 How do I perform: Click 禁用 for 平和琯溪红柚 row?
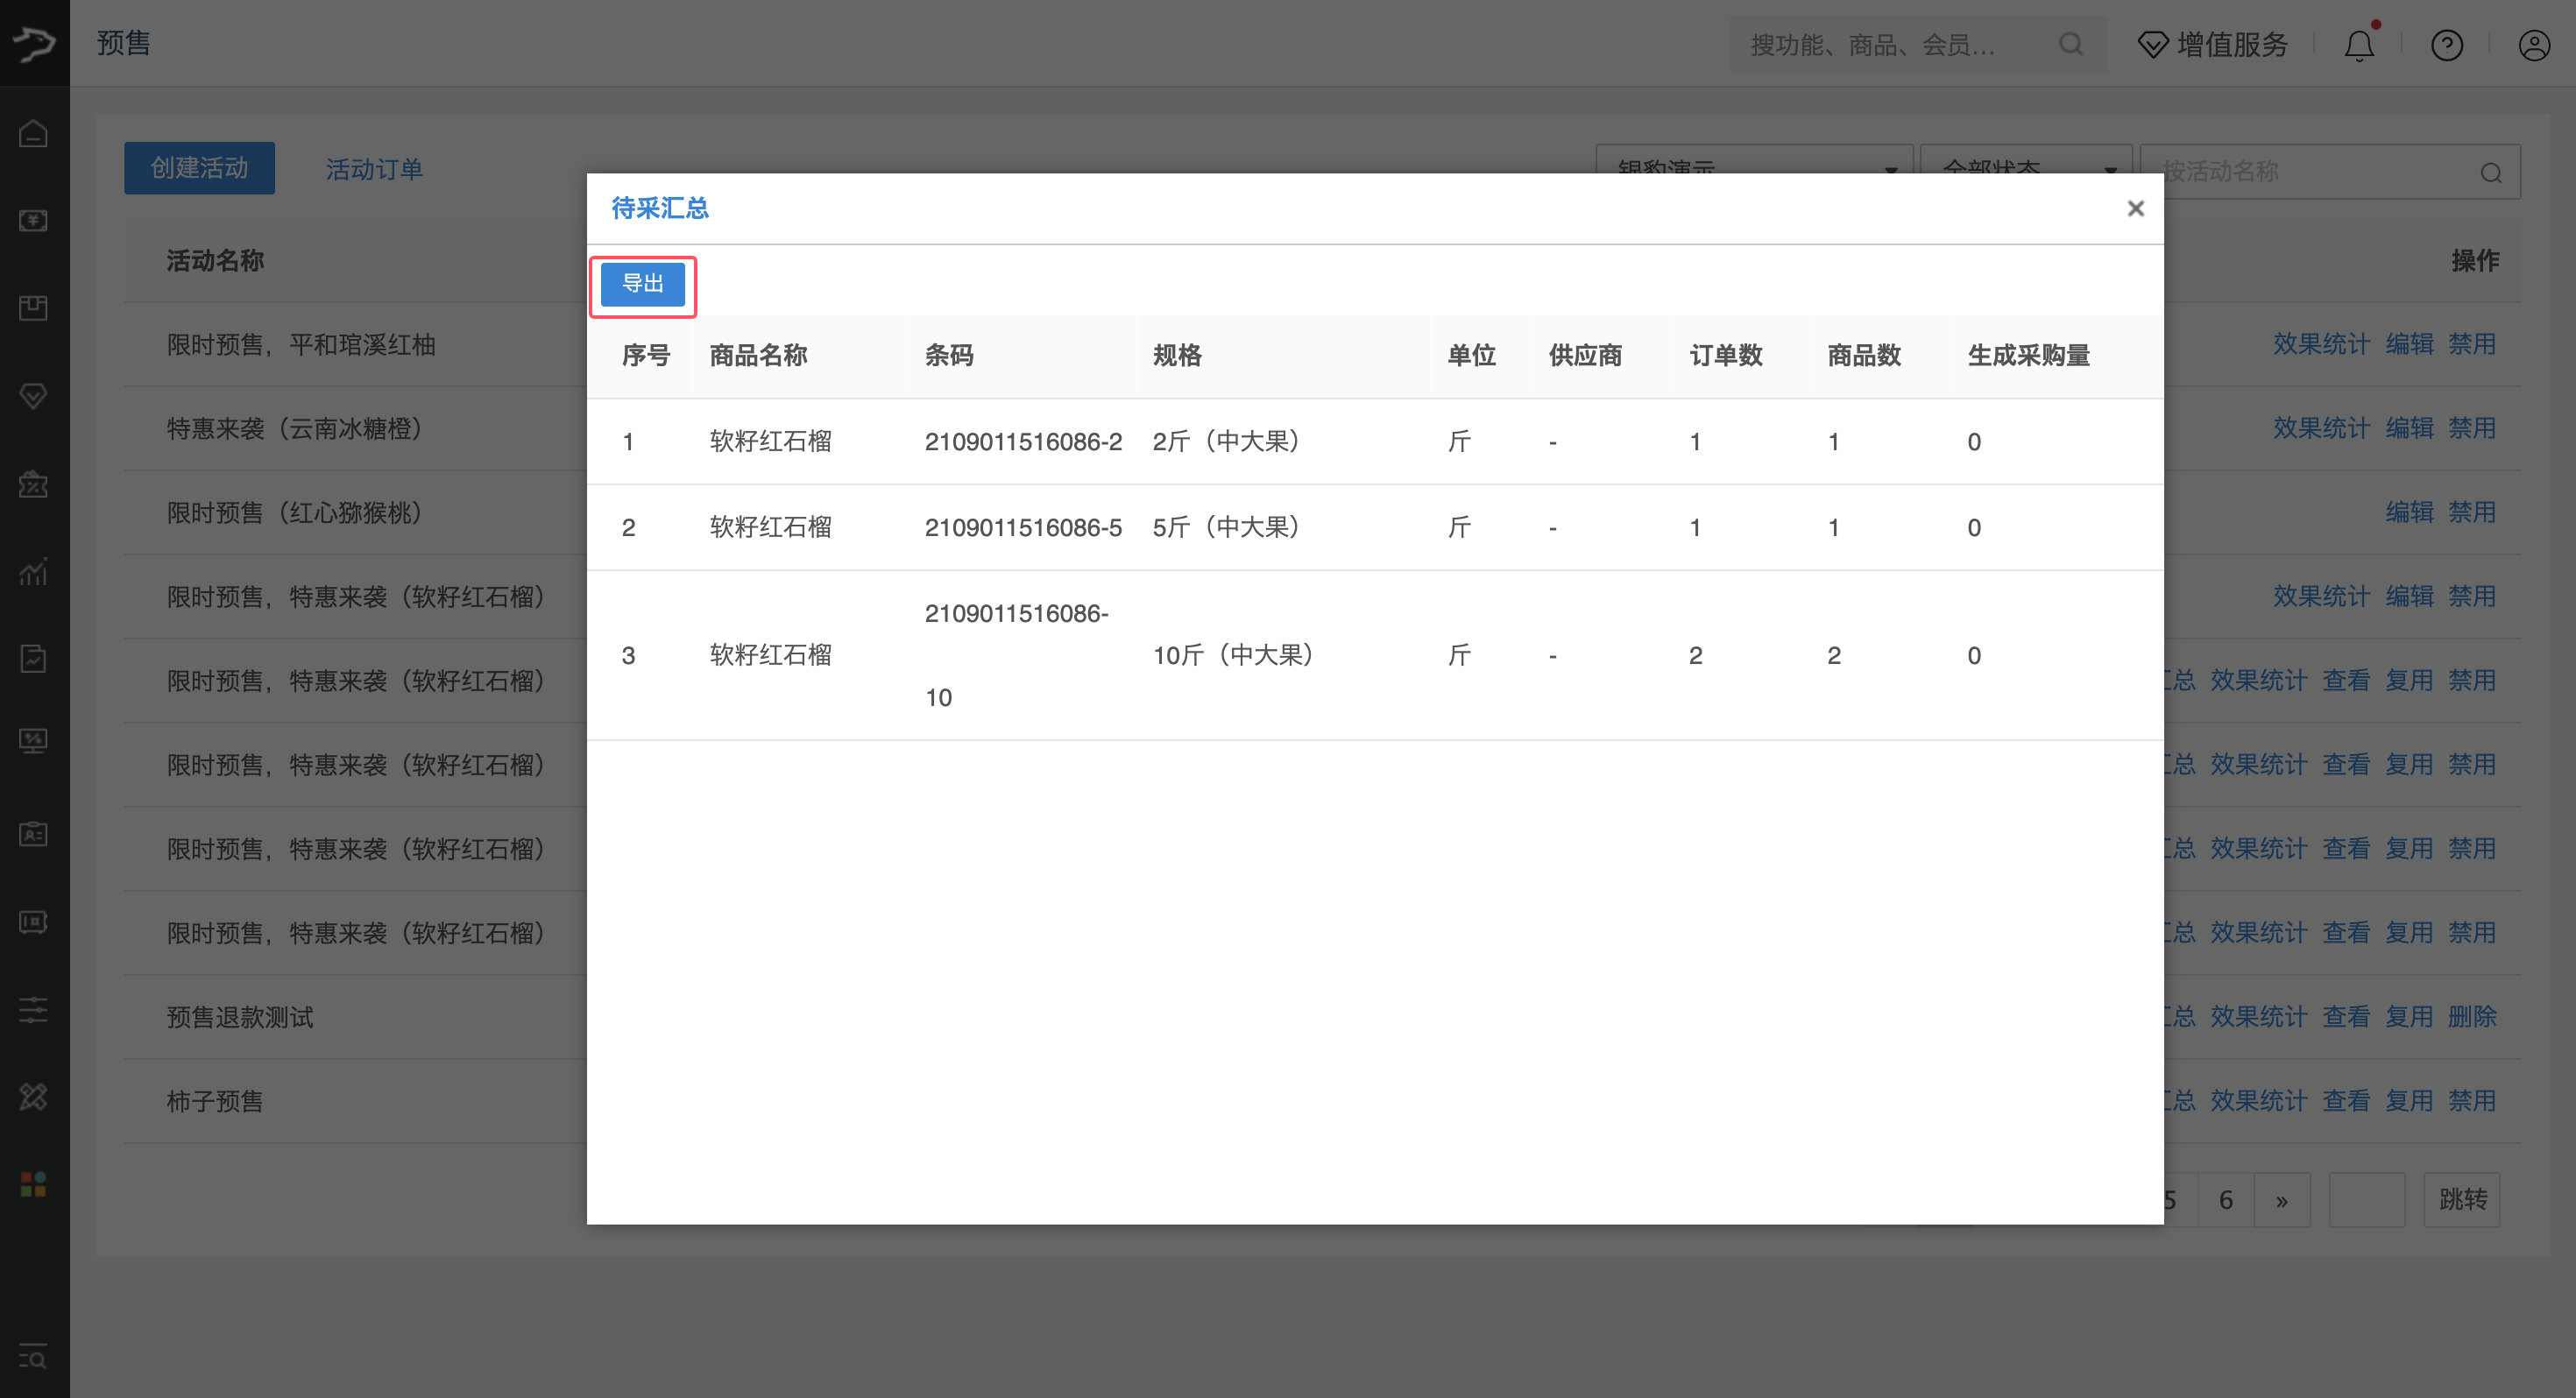[2472, 344]
